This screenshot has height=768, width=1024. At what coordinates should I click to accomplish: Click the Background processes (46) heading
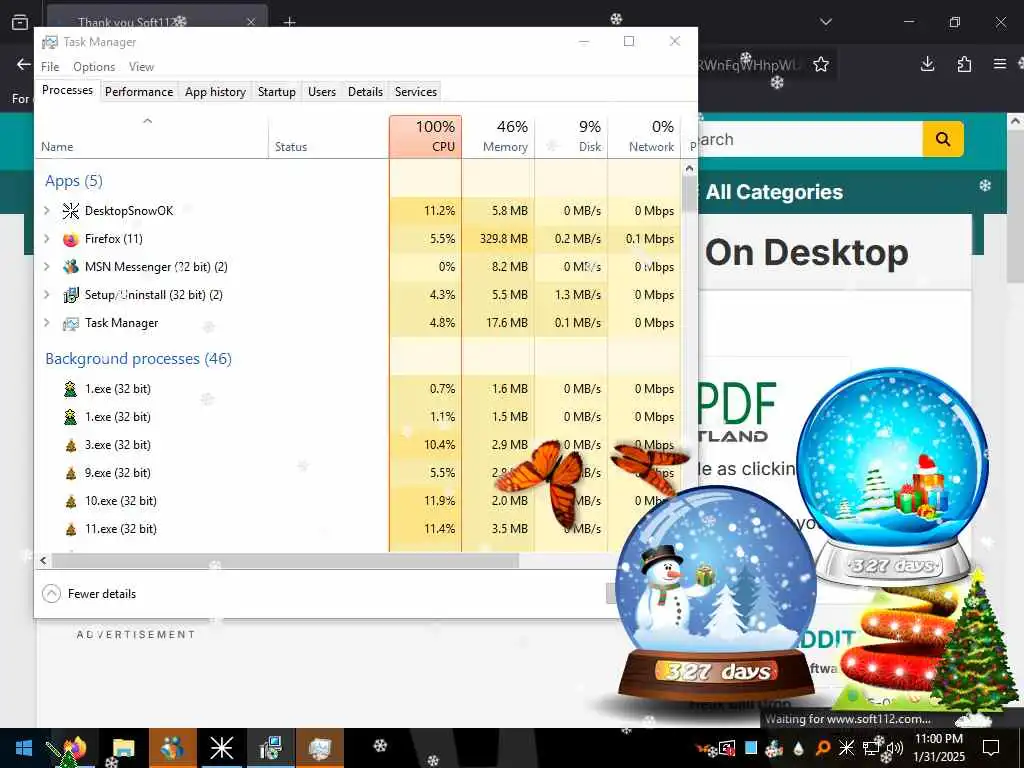pos(138,359)
